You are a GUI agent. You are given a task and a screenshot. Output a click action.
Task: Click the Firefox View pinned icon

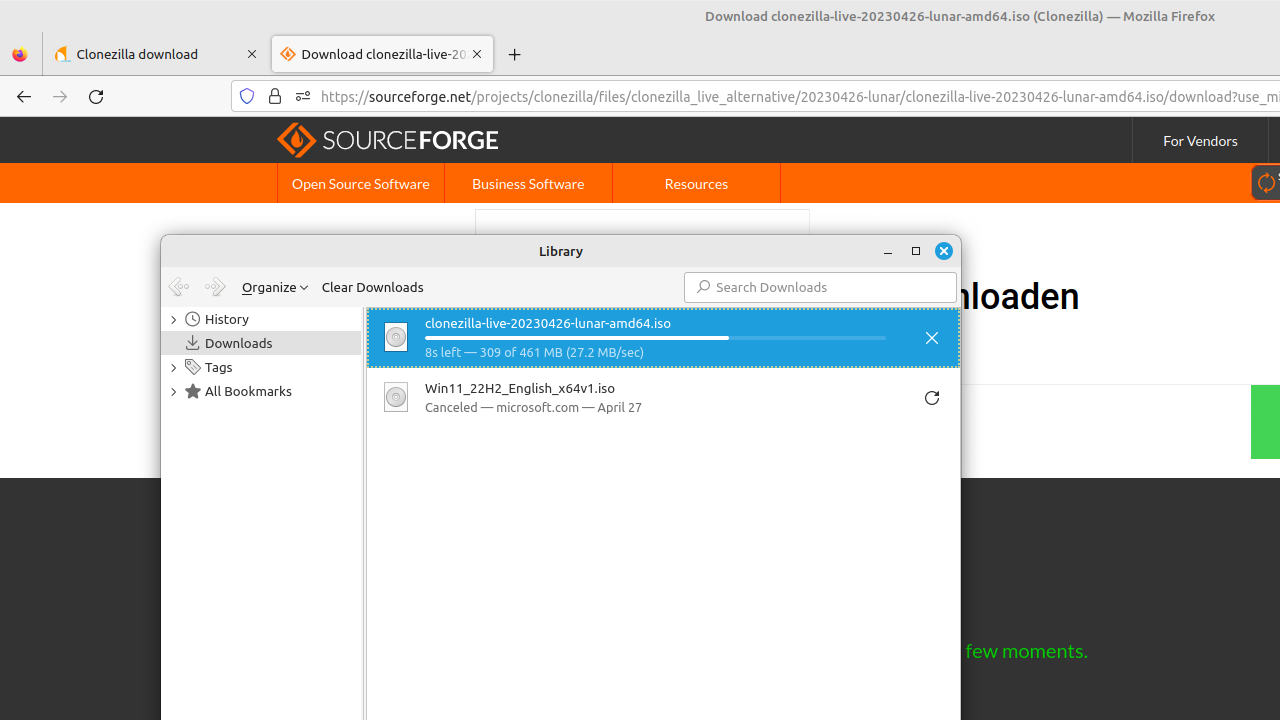(x=20, y=55)
